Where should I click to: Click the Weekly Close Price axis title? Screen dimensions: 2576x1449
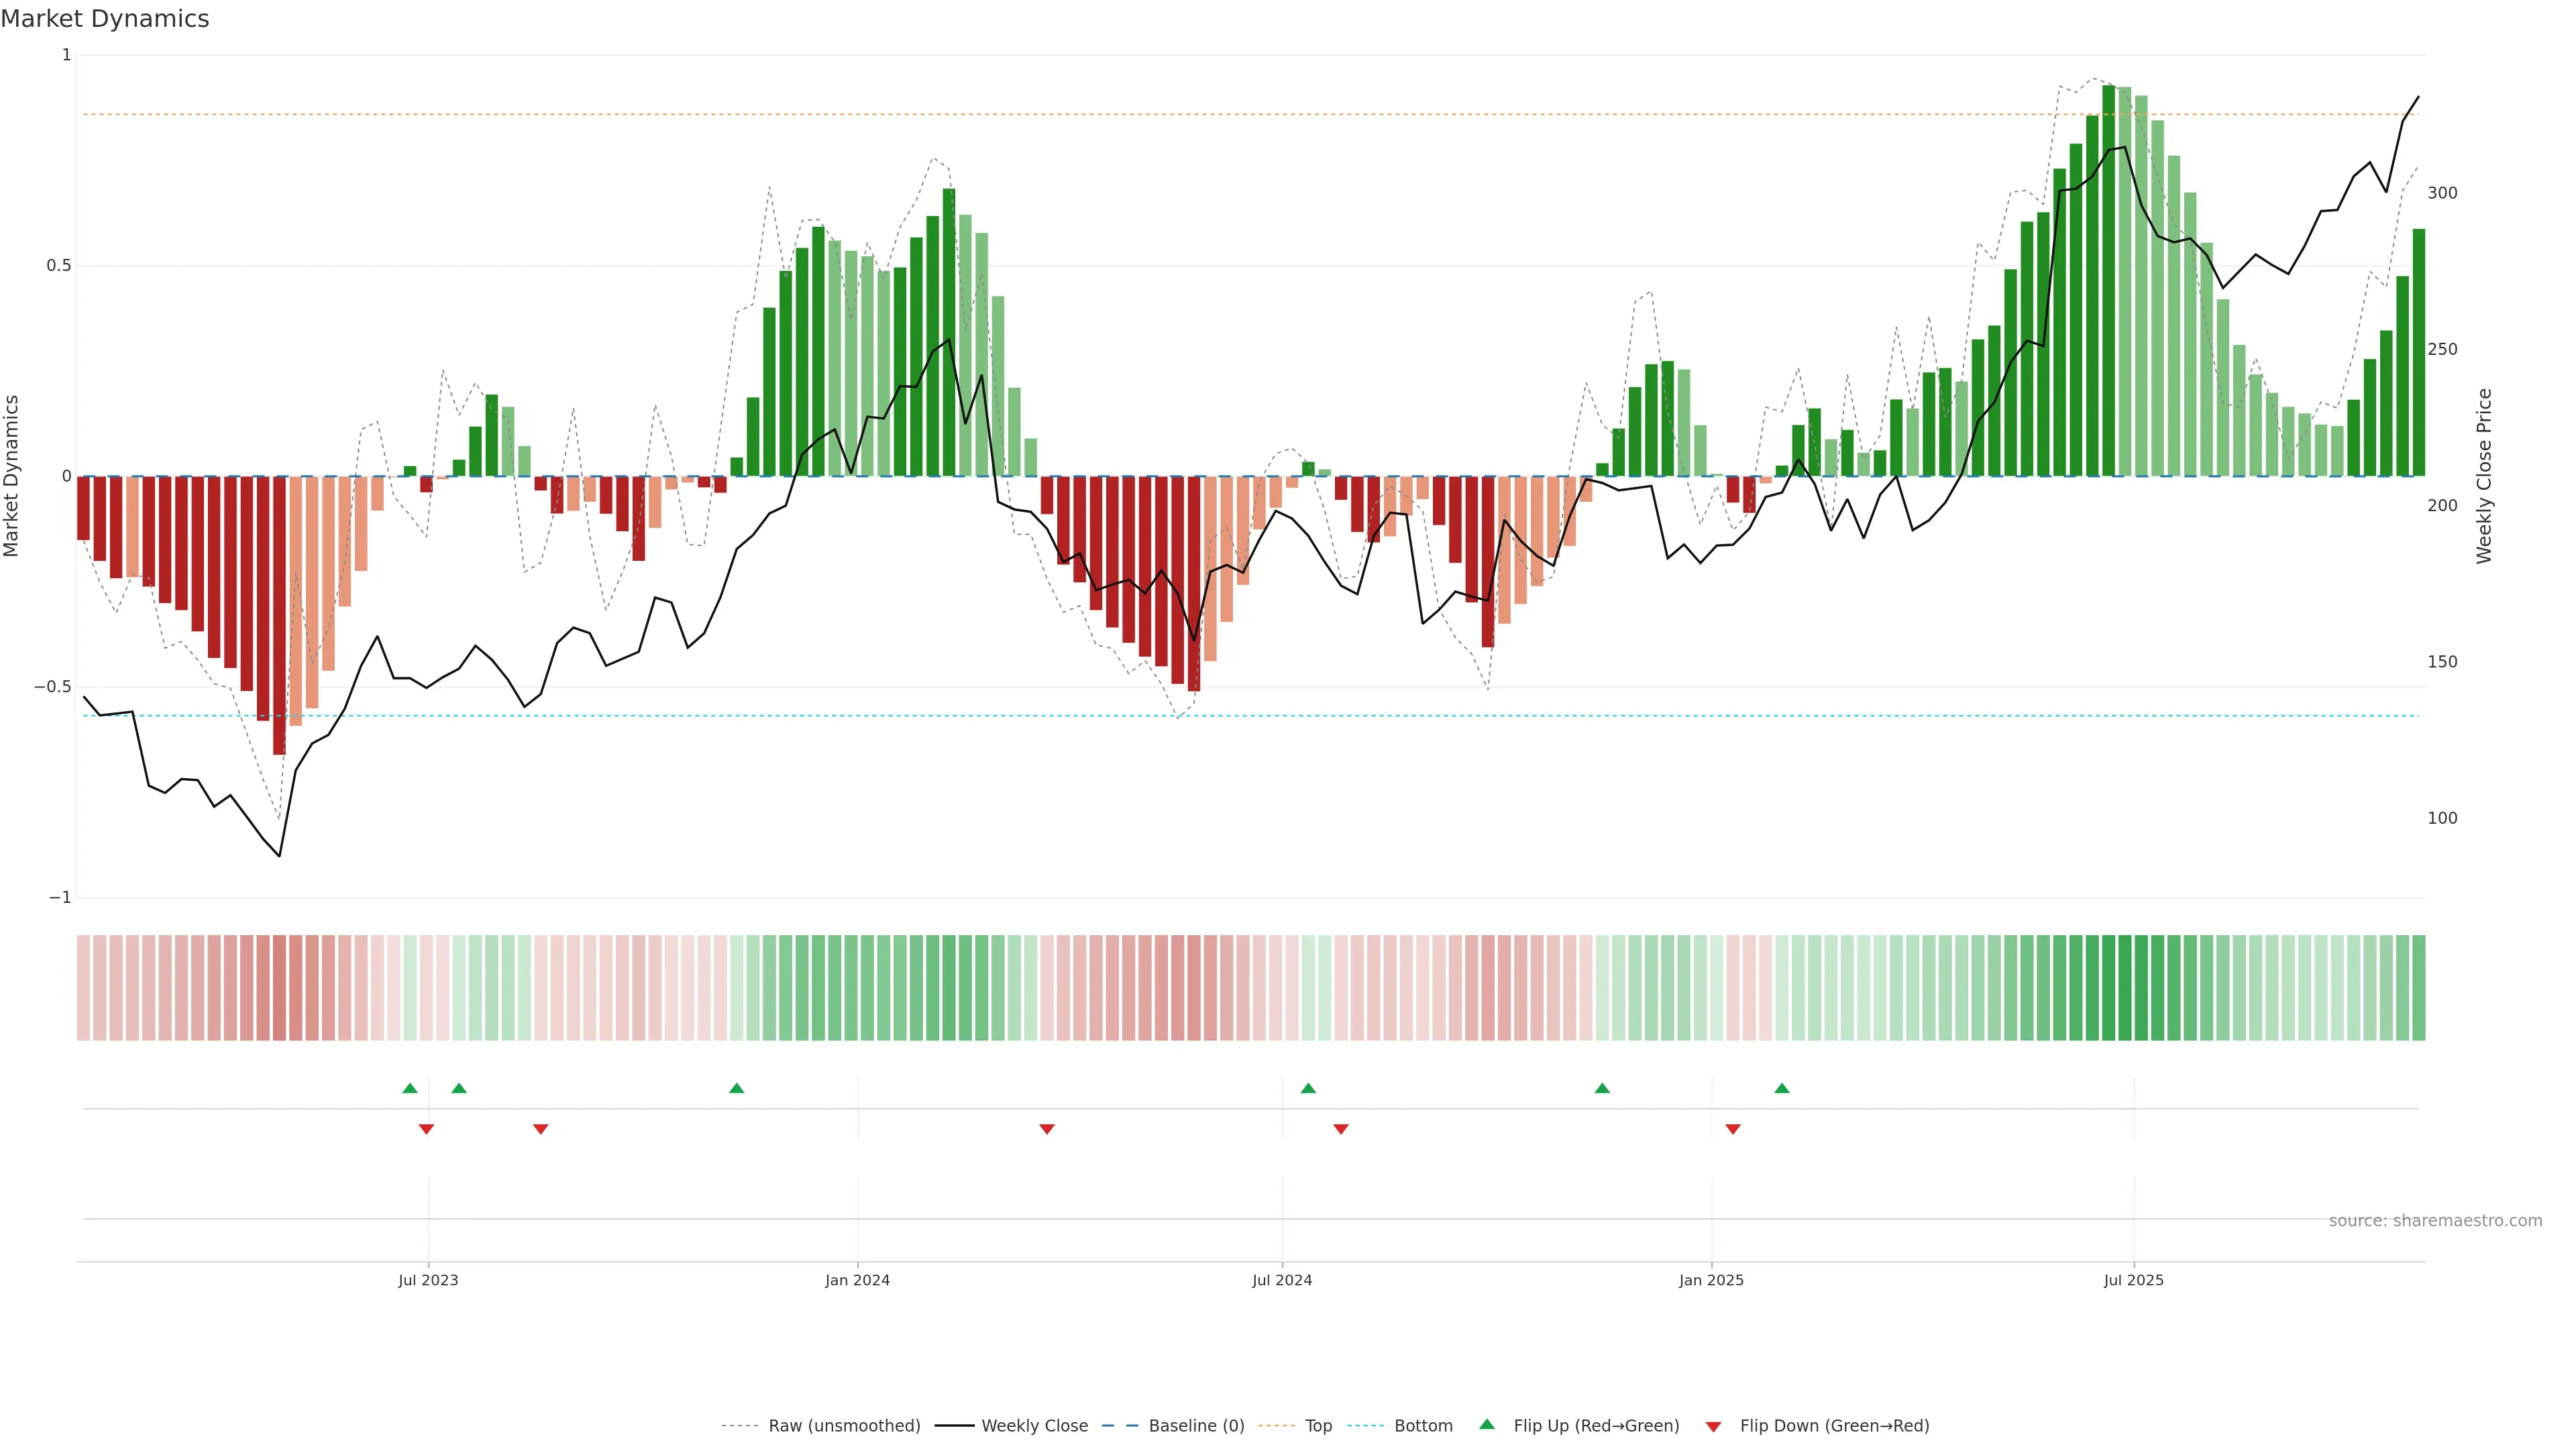pos(2485,476)
